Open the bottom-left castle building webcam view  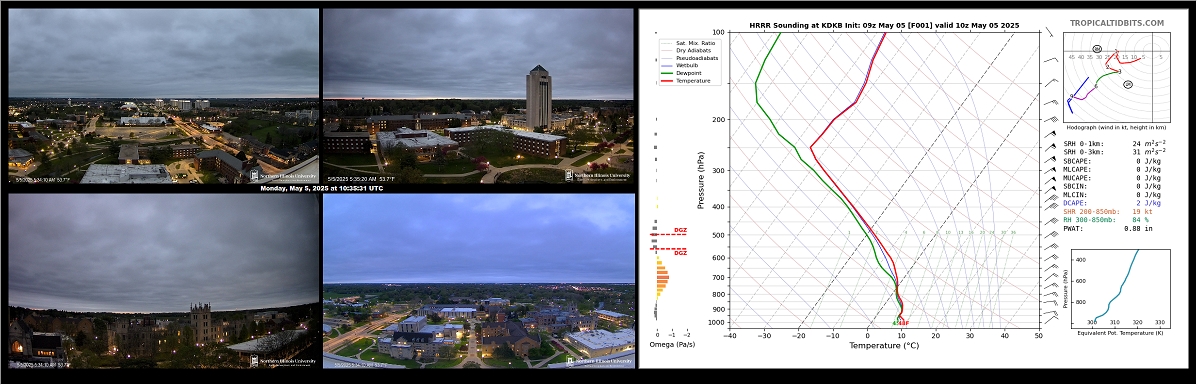(163, 281)
